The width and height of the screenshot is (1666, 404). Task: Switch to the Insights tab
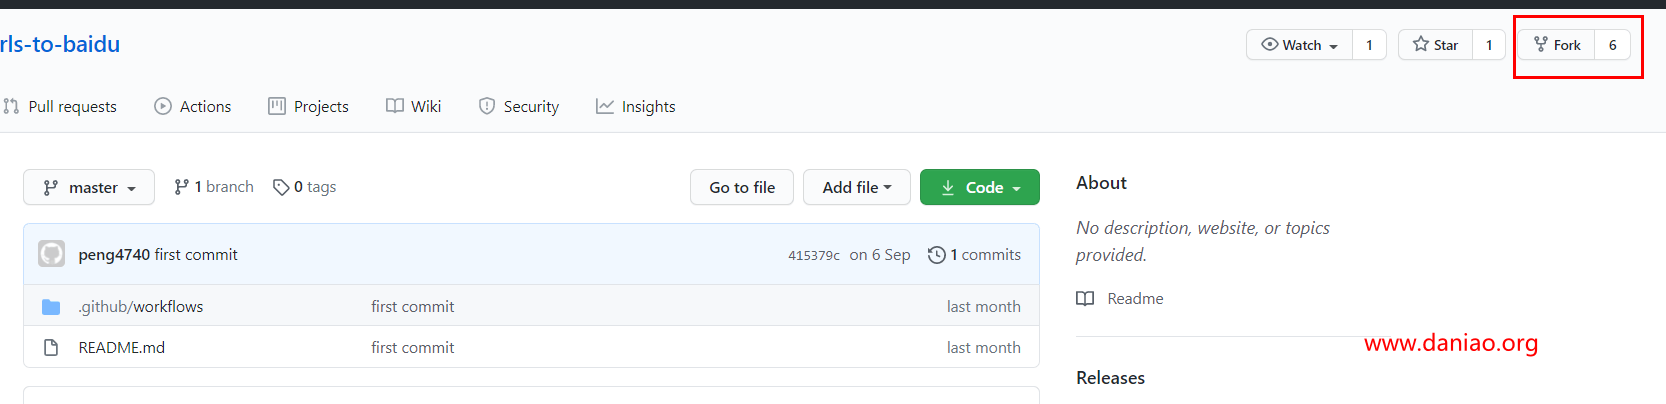pos(636,106)
